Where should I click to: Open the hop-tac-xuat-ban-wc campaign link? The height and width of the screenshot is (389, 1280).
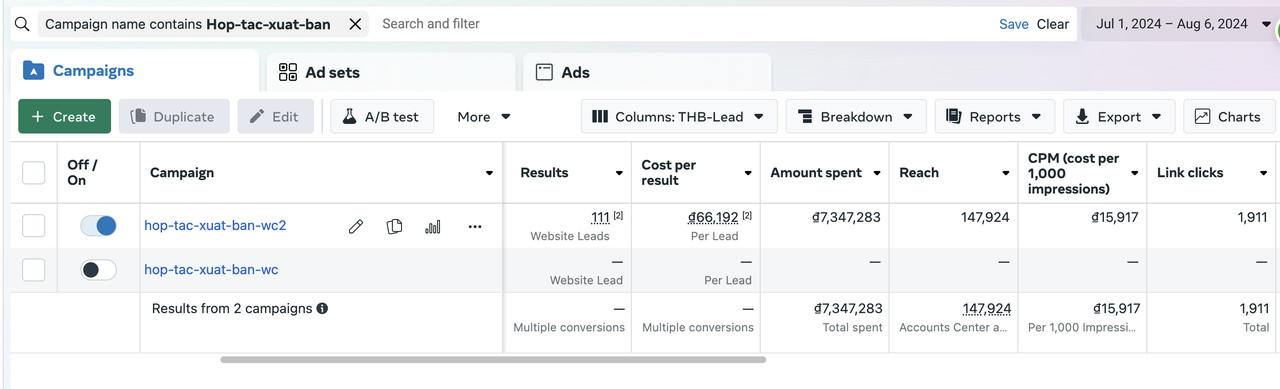pyautogui.click(x=211, y=270)
